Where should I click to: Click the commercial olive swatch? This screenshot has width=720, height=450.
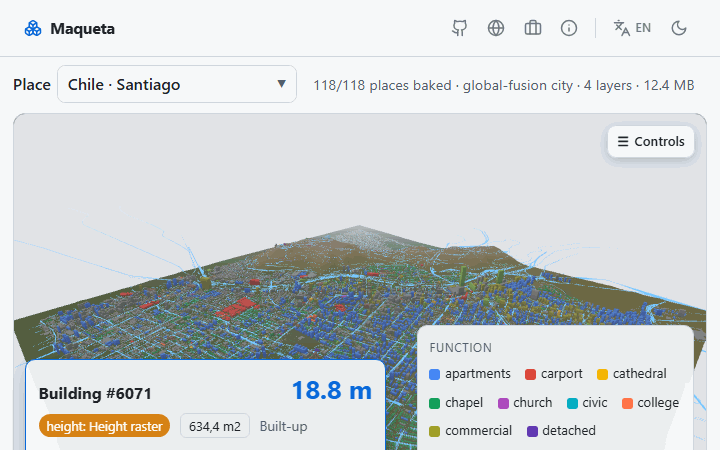coord(434,431)
